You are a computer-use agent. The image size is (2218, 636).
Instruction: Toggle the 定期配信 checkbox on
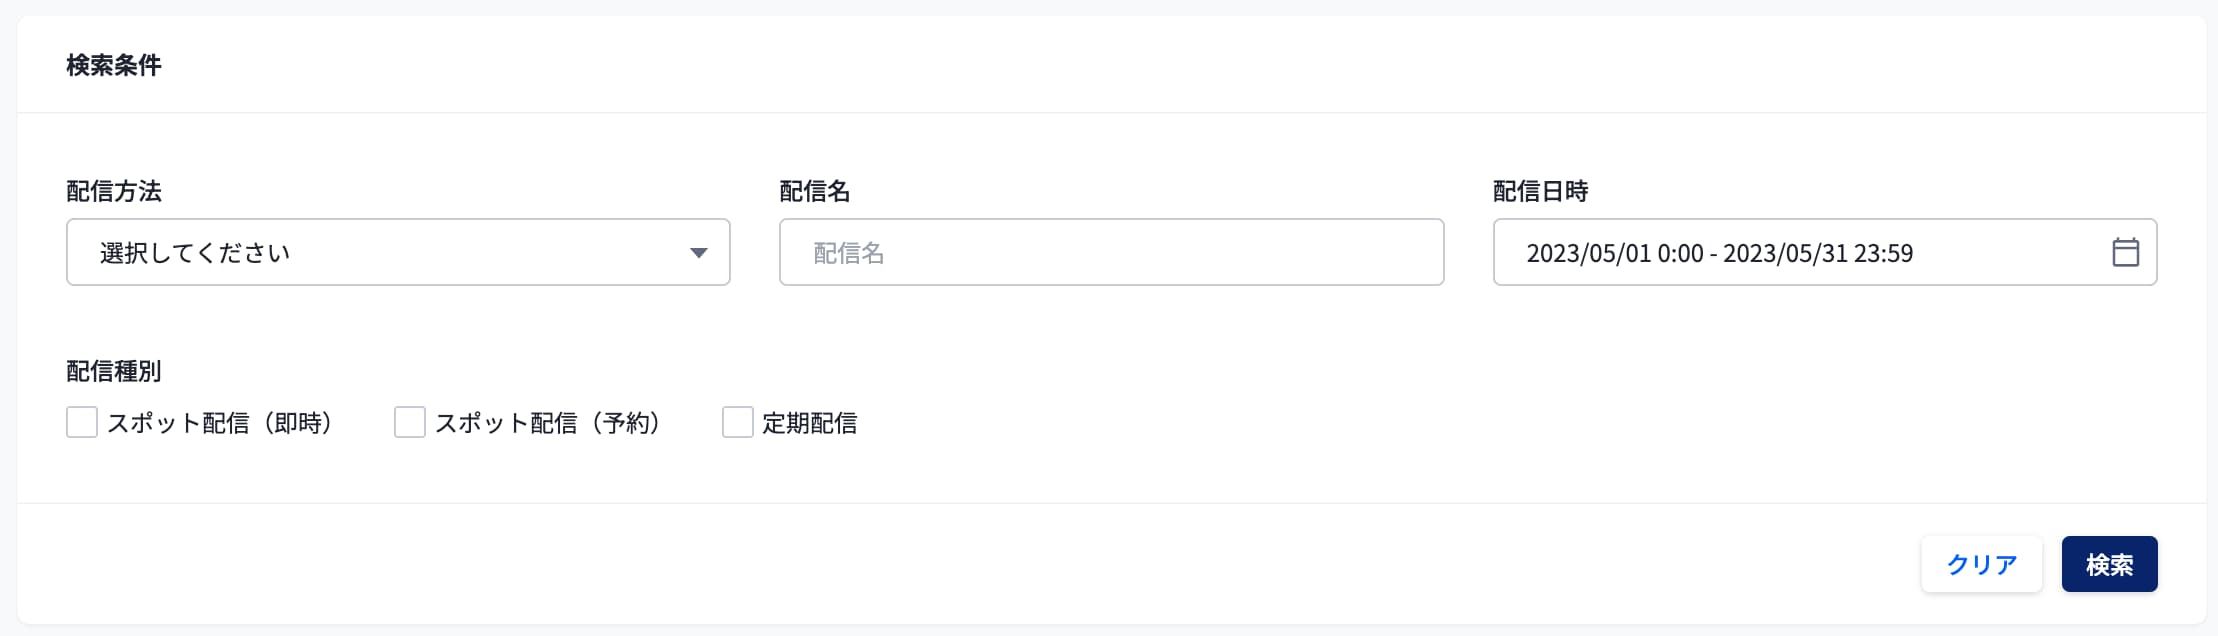[737, 423]
